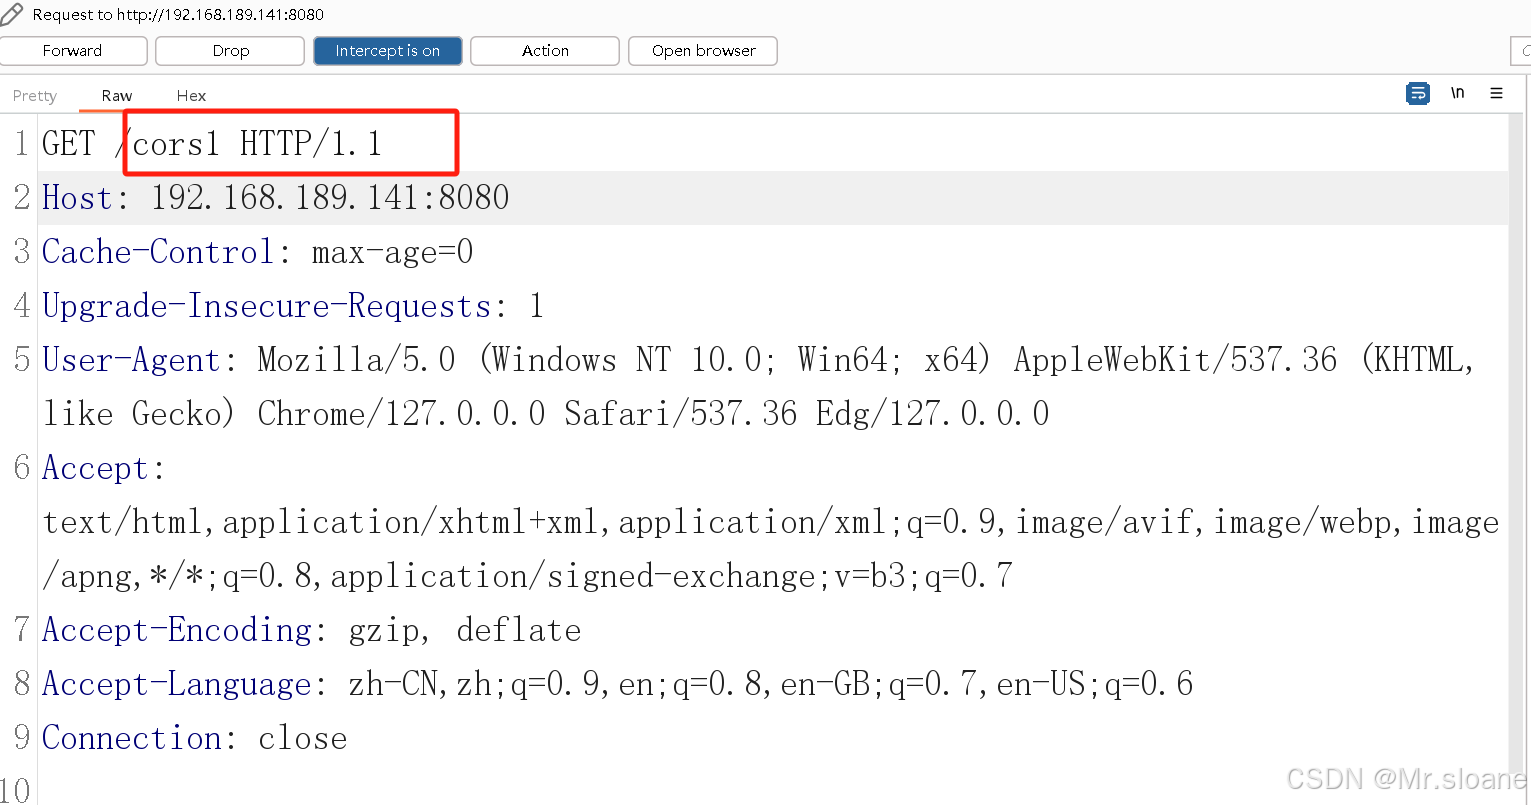This screenshot has height=805, width=1531.
Task: Click the Accept-Language header name
Action: (177, 684)
